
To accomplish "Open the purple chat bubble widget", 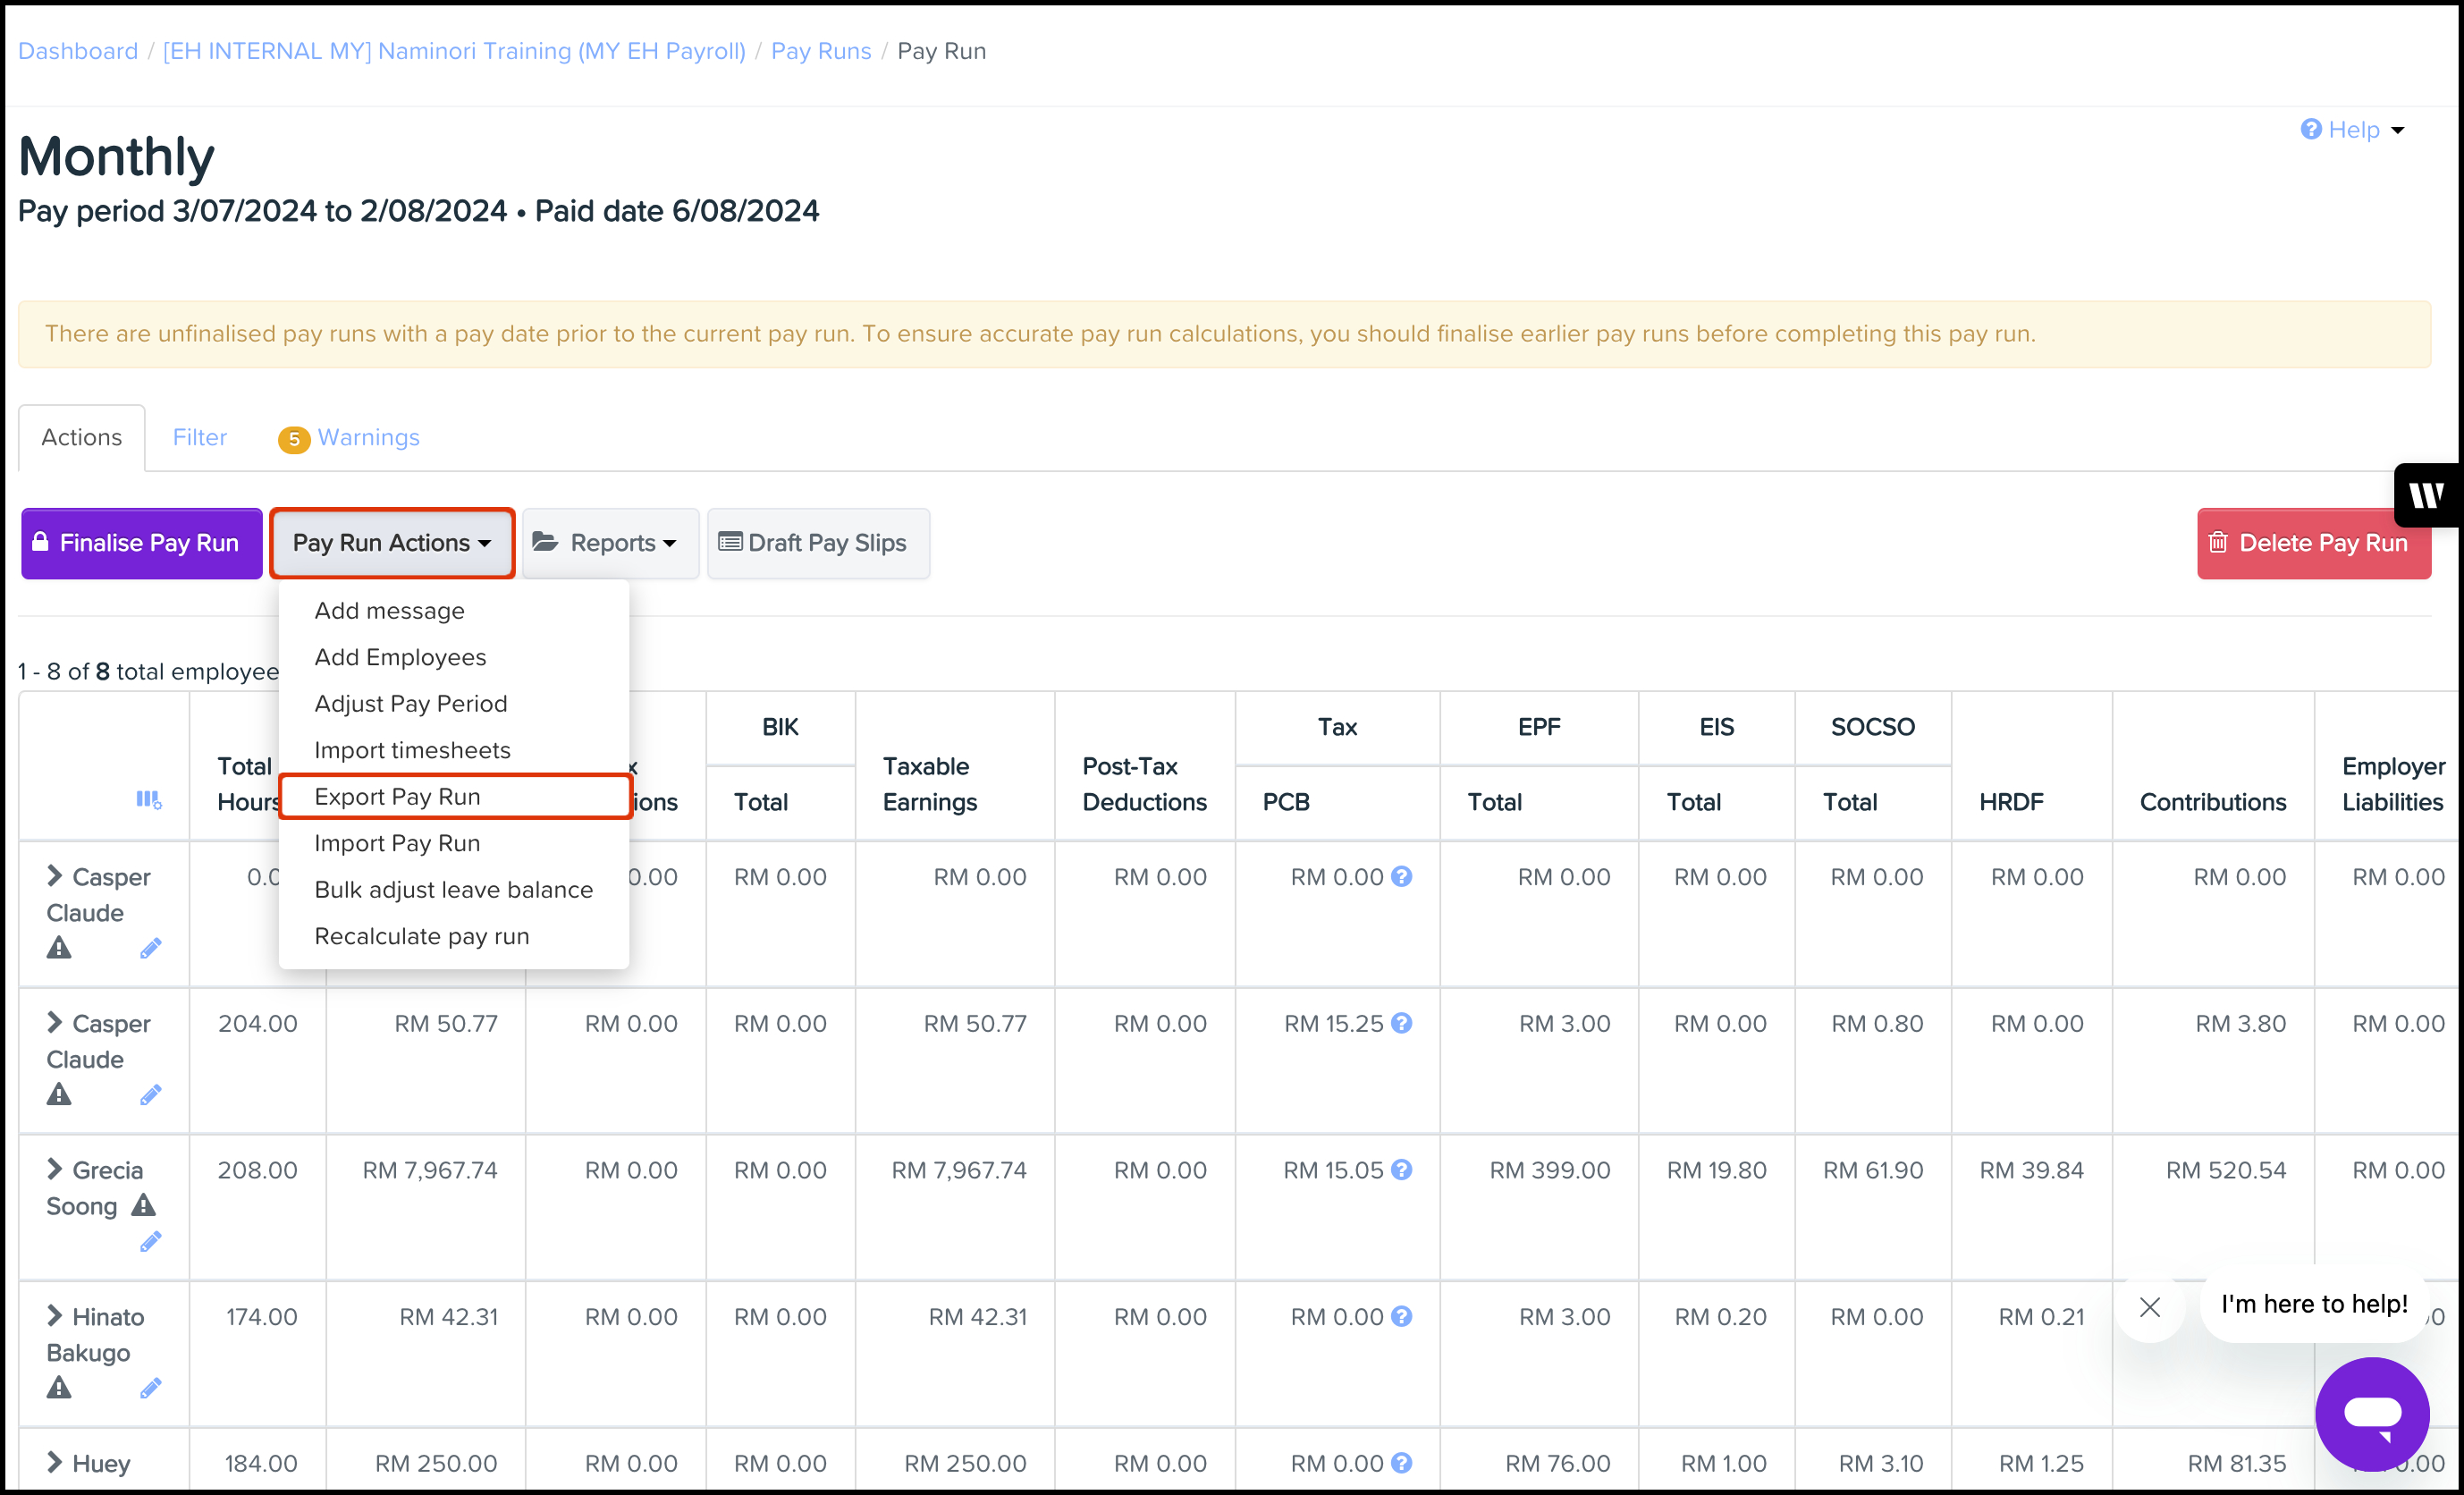I will [x=2372, y=1414].
